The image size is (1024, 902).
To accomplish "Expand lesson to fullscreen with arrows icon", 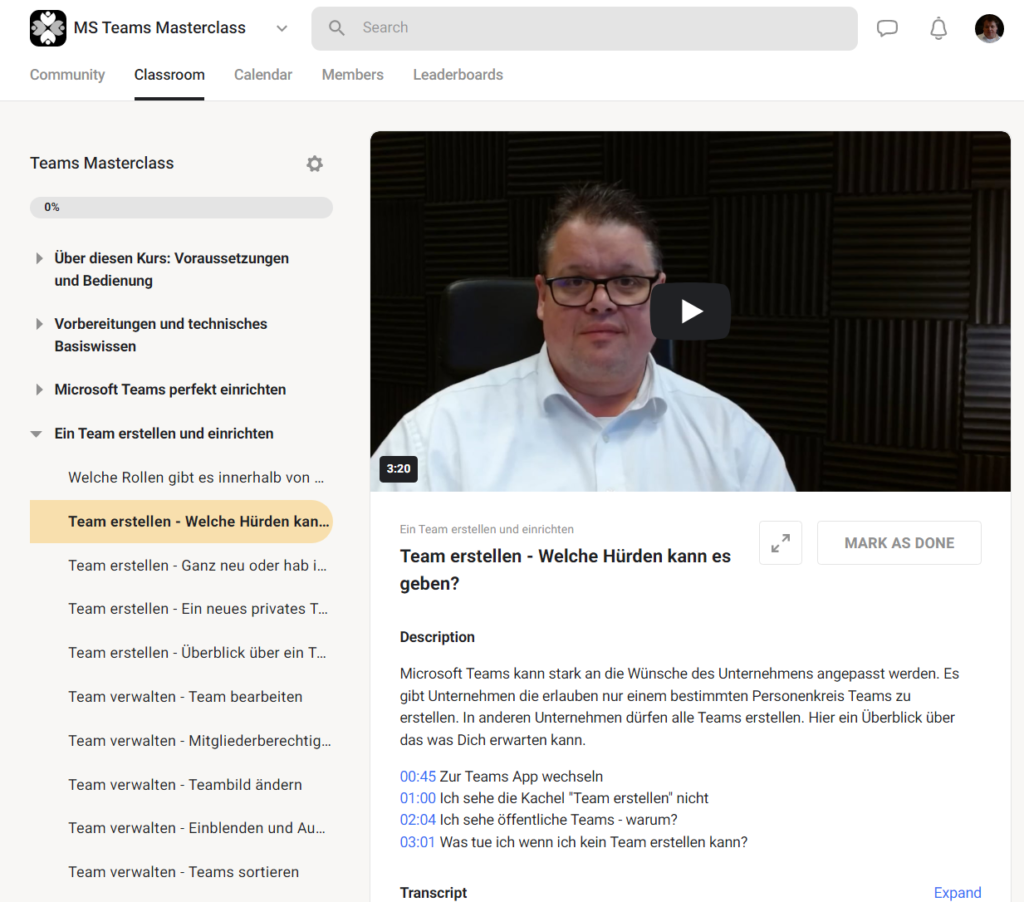I will click(780, 543).
